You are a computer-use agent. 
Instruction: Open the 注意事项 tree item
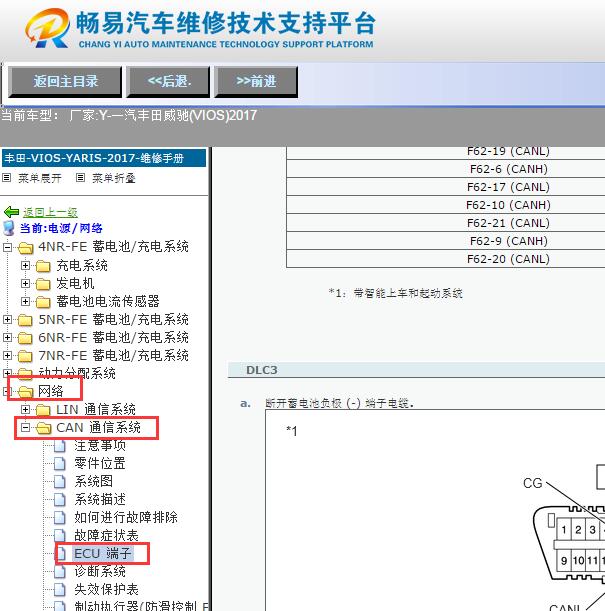(x=100, y=445)
